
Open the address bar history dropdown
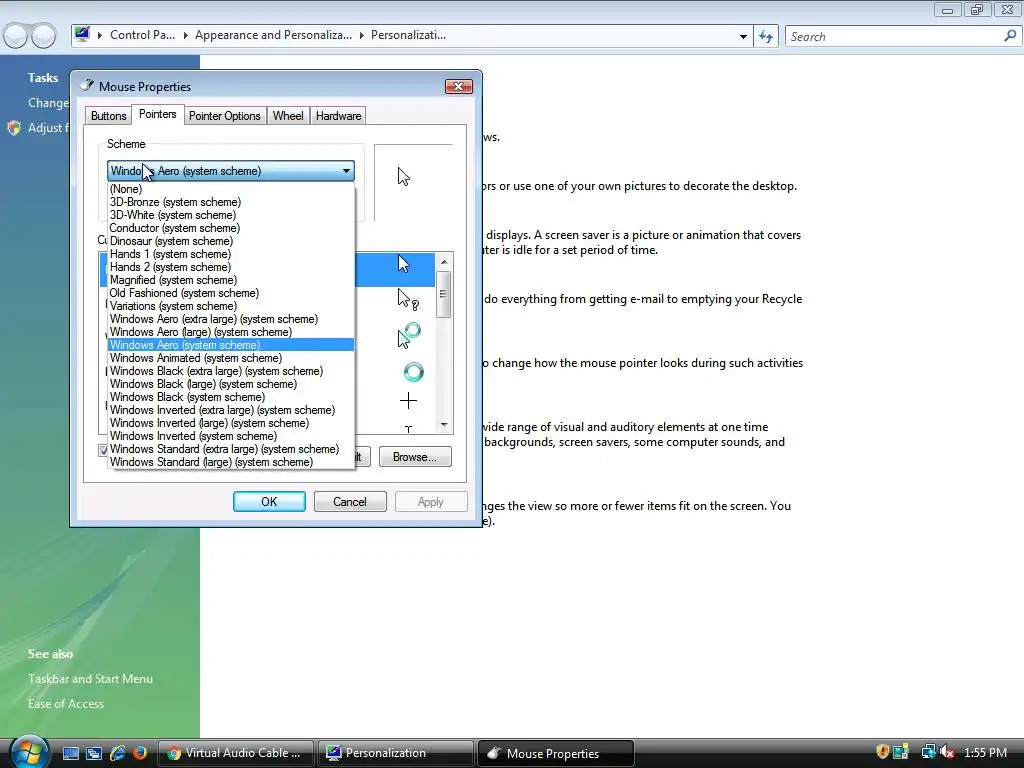click(x=743, y=37)
